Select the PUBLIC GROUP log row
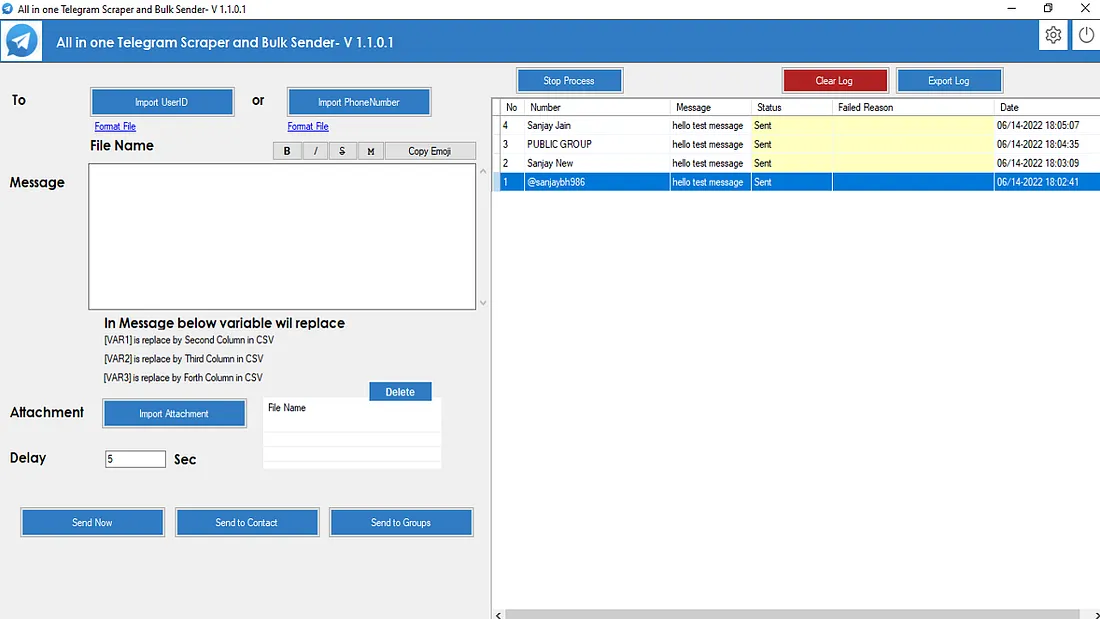Image resolution: width=1100 pixels, height=619 pixels. 796,145
